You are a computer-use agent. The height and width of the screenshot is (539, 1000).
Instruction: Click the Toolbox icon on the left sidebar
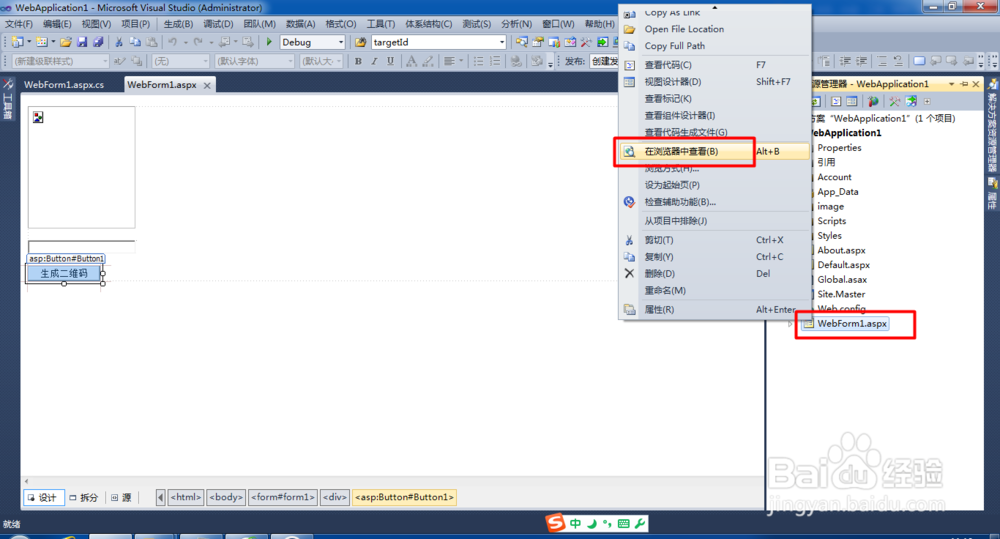(x=8, y=84)
